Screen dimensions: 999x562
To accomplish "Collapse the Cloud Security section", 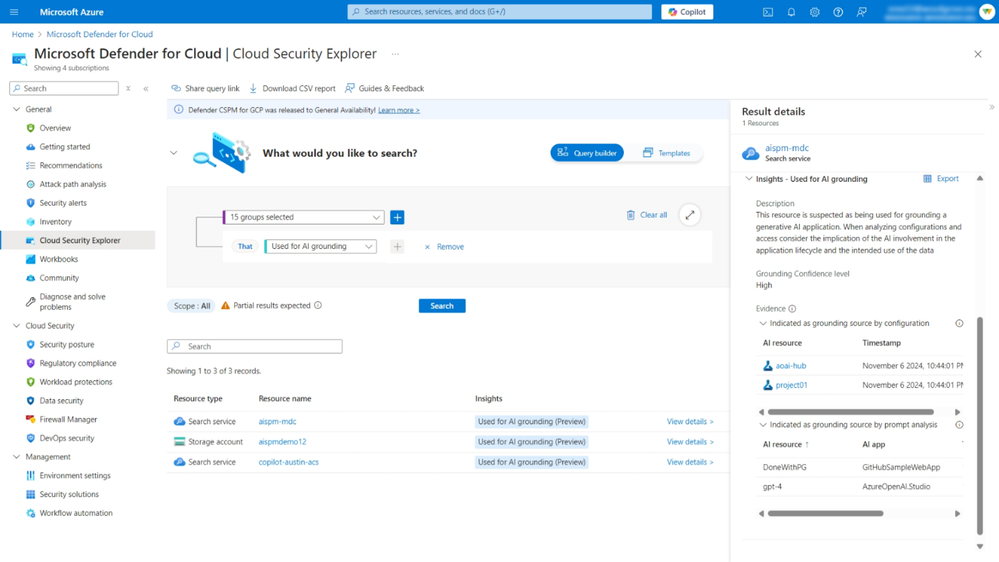I will [17, 326].
